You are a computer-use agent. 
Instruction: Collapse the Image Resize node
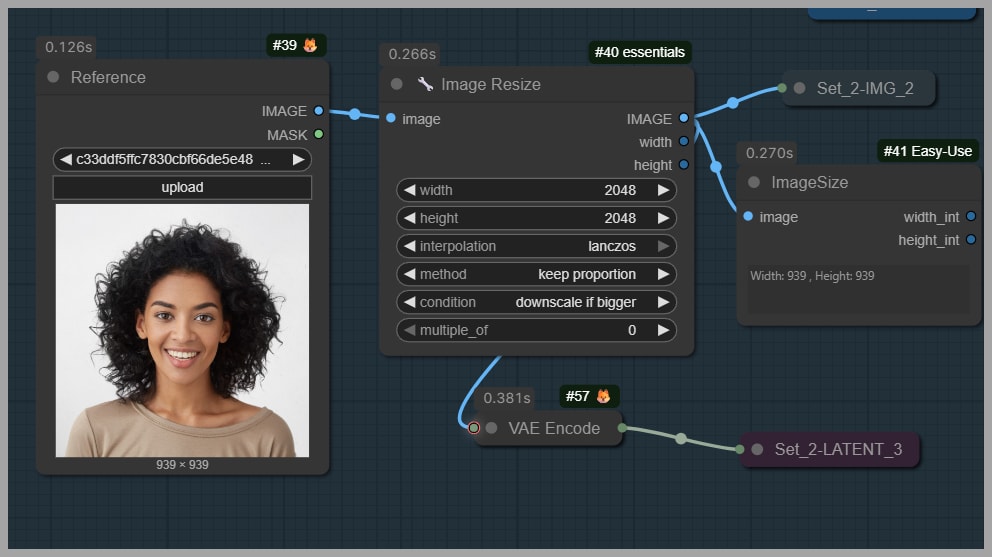point(397,84)
